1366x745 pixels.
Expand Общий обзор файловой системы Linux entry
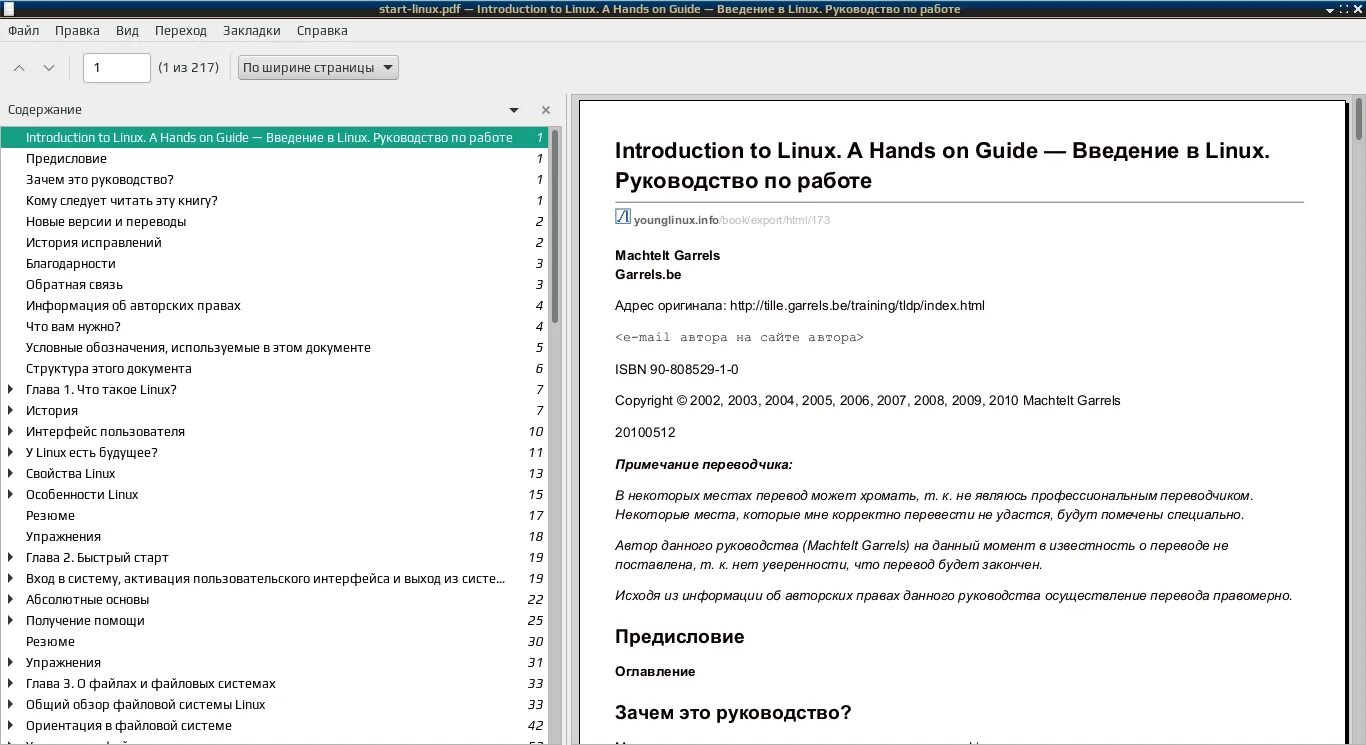(x=11, y=705)
